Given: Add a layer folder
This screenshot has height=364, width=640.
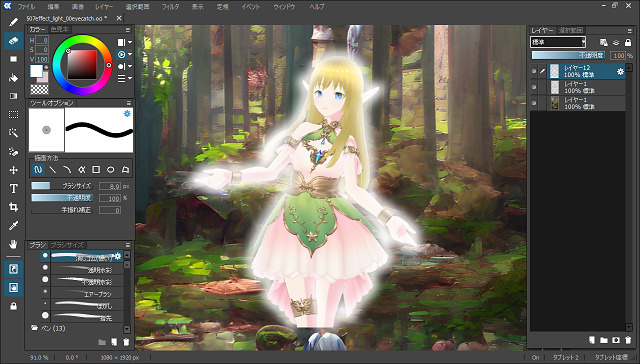Looking at the screenshot, I should (x=604, y=340).
